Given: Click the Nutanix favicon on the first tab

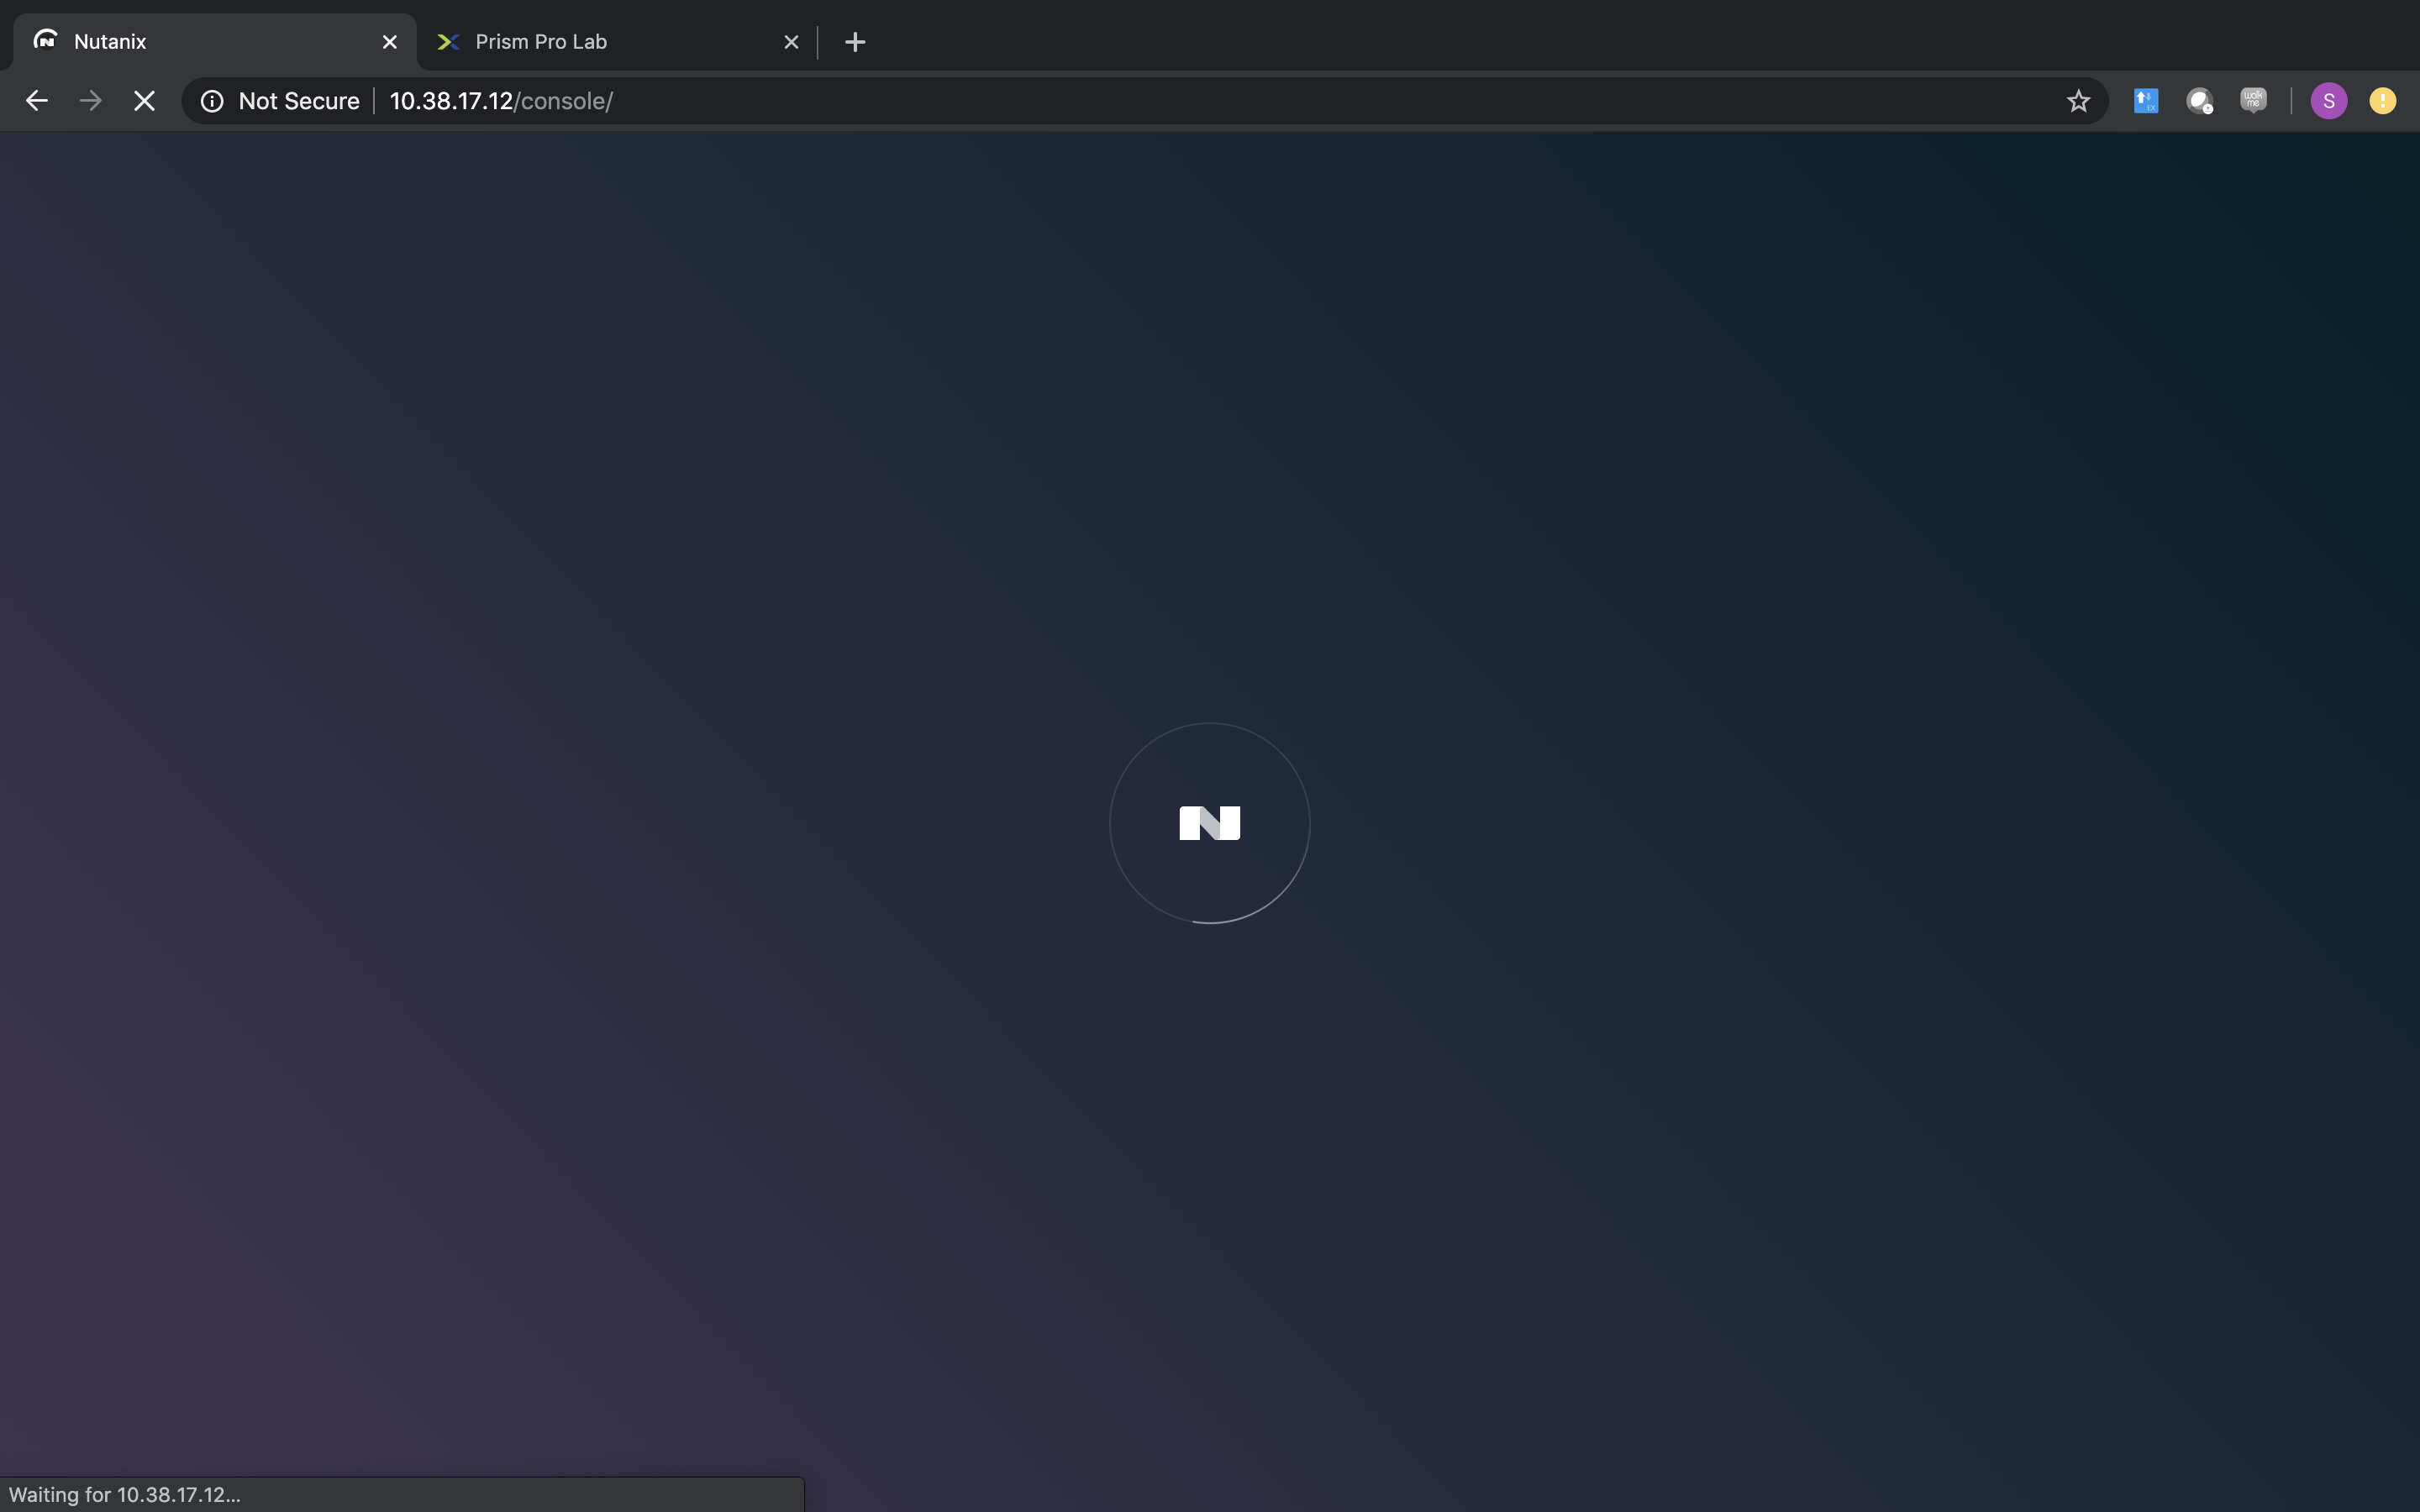Looking at the screenshot, I should click(46, 40).
